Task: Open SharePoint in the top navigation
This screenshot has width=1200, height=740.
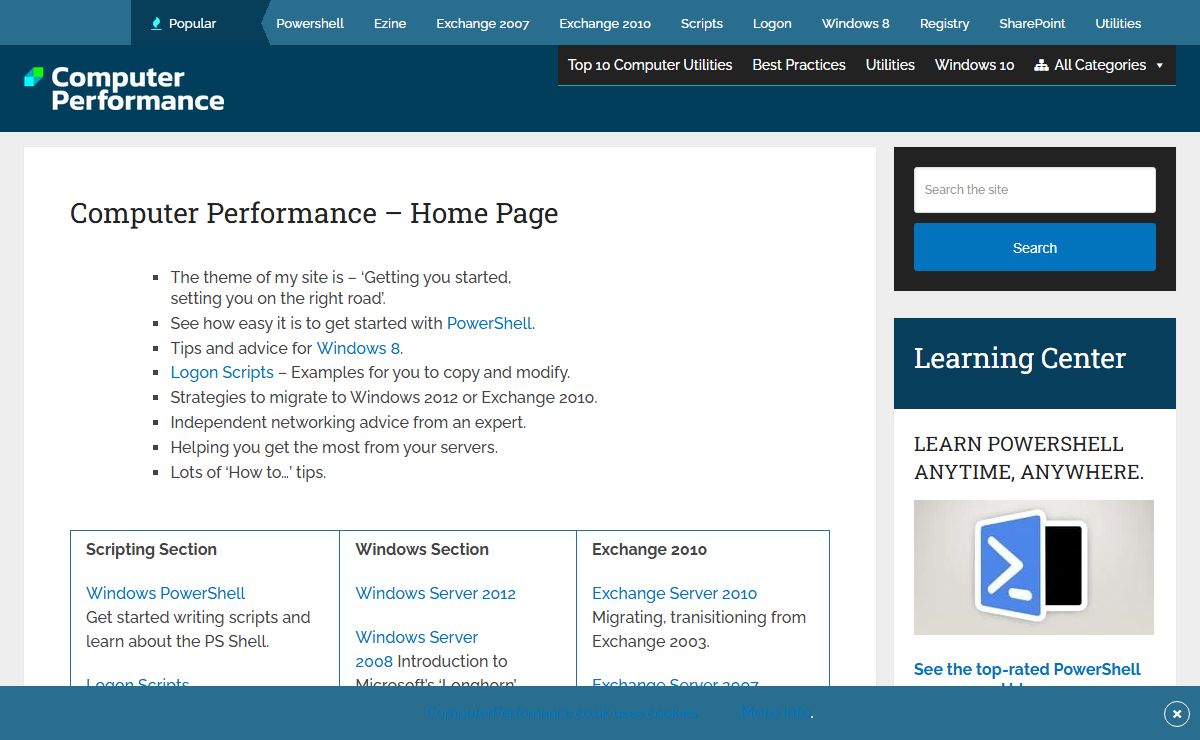Action: tap(1032, 23)
